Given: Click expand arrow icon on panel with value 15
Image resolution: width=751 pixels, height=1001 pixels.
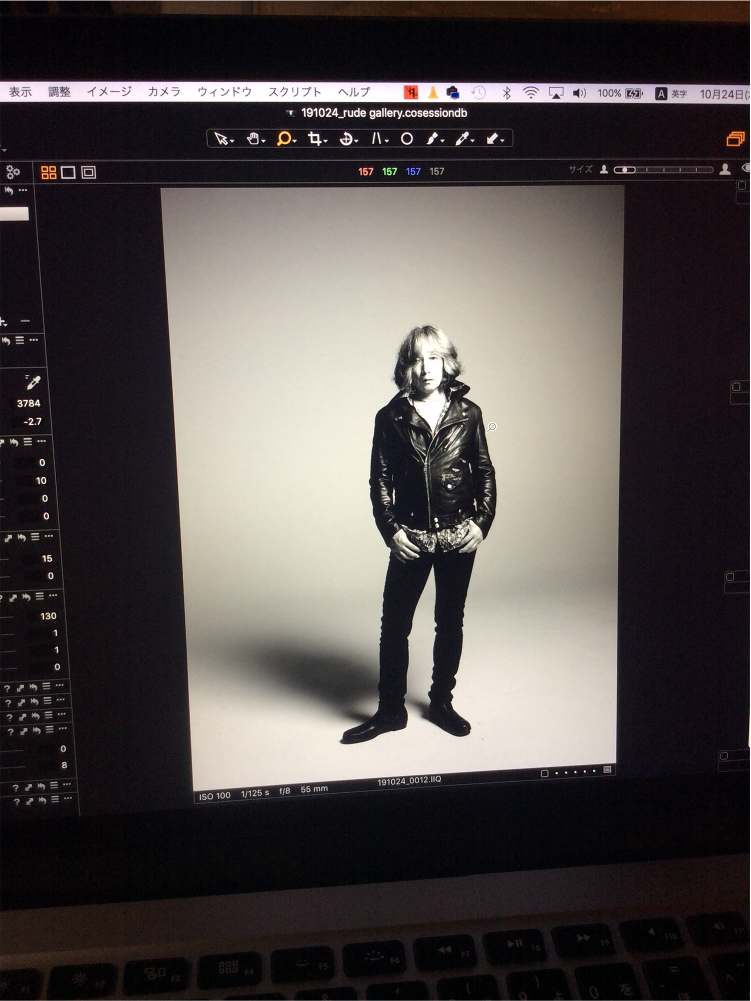Looking at the screenshot, I should pos(8,538).
